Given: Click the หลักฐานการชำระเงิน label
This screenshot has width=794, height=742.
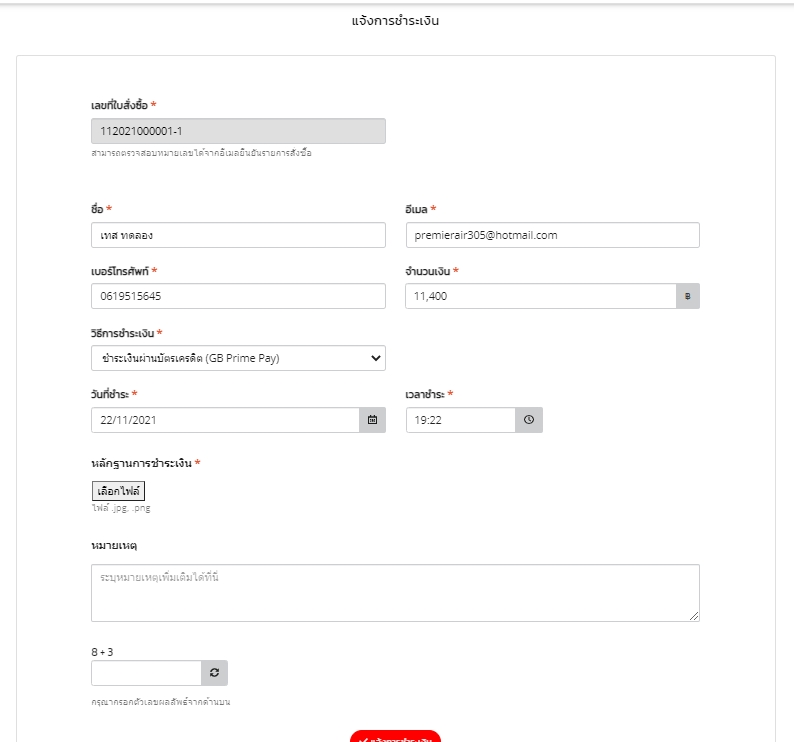Looking at the screenshot, I should click(x=141, y=464).
